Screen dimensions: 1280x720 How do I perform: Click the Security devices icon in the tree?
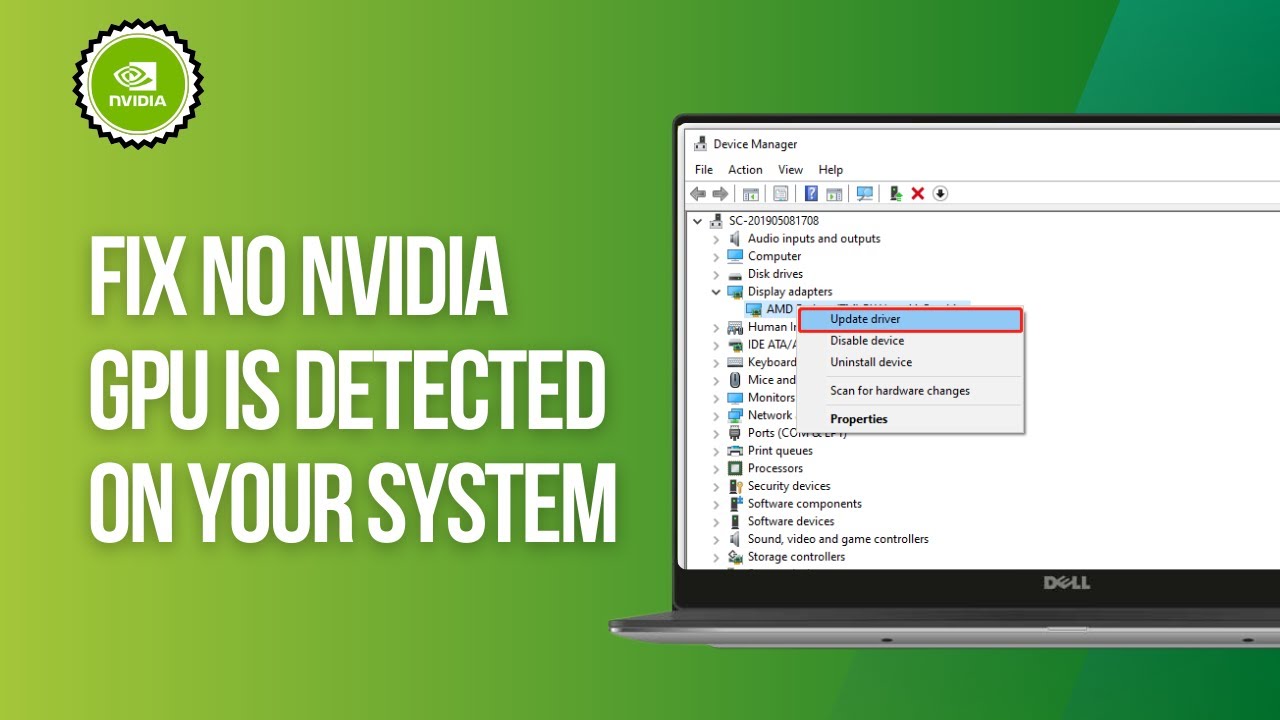coord(735,486)
